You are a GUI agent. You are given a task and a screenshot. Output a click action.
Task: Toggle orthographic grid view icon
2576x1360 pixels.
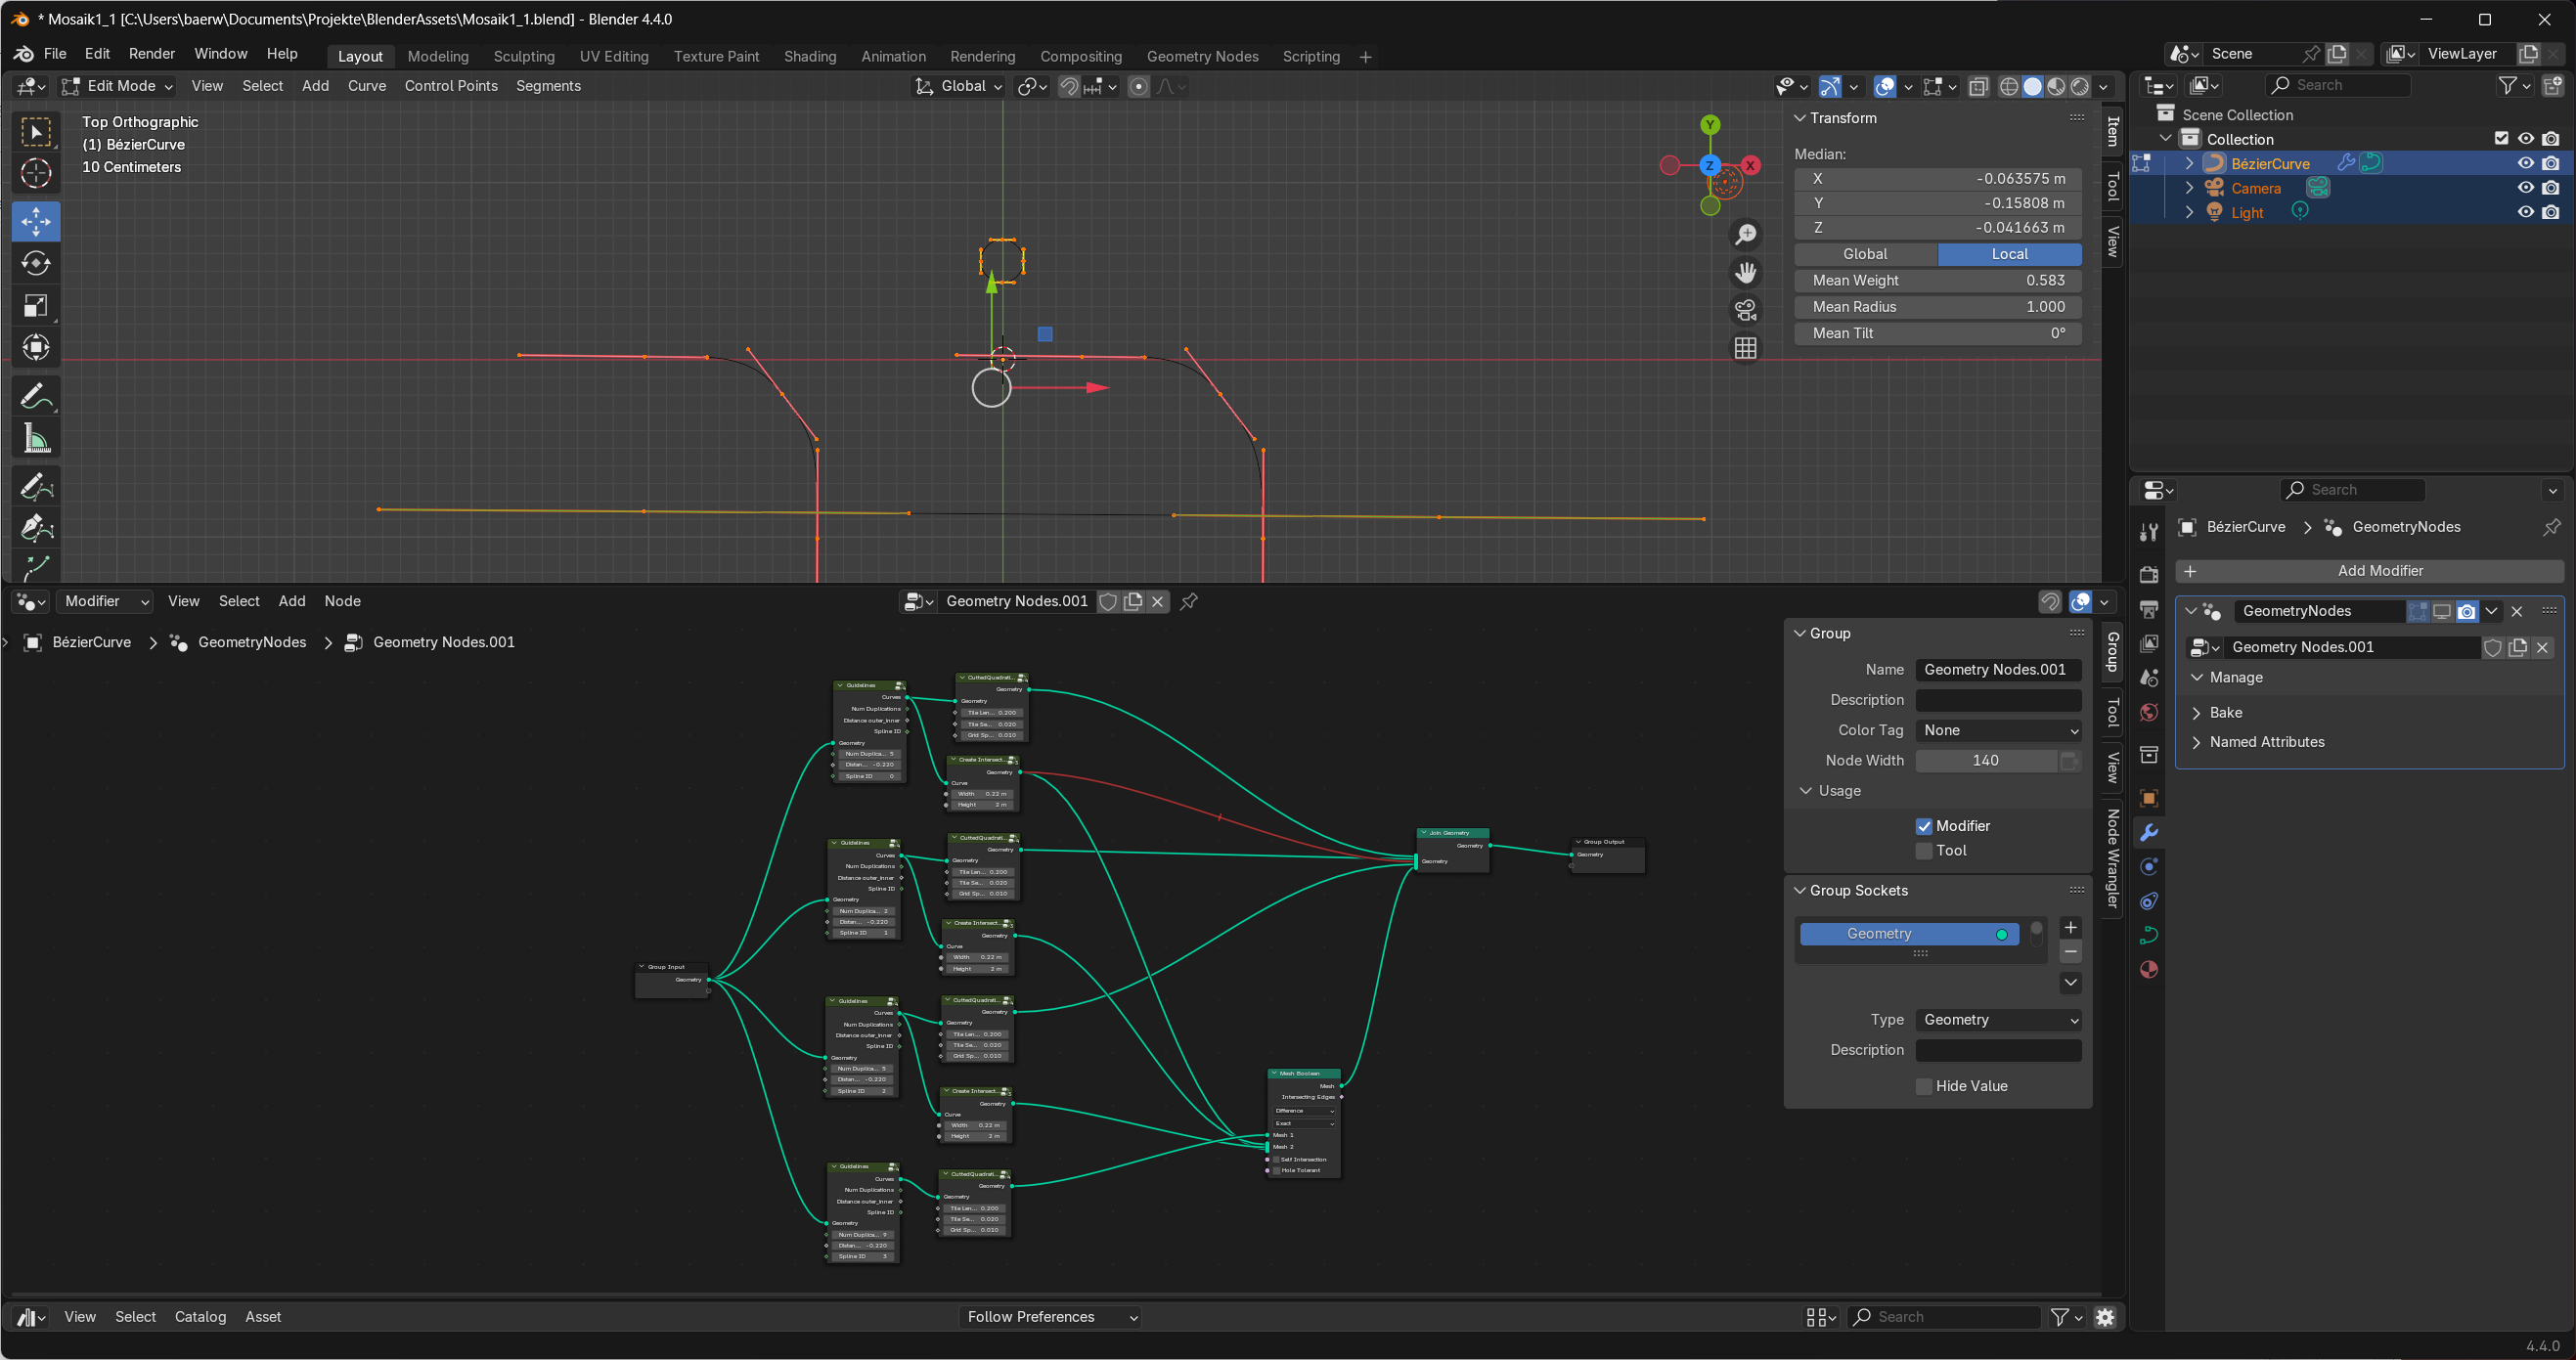click(x=1745, y=348)
